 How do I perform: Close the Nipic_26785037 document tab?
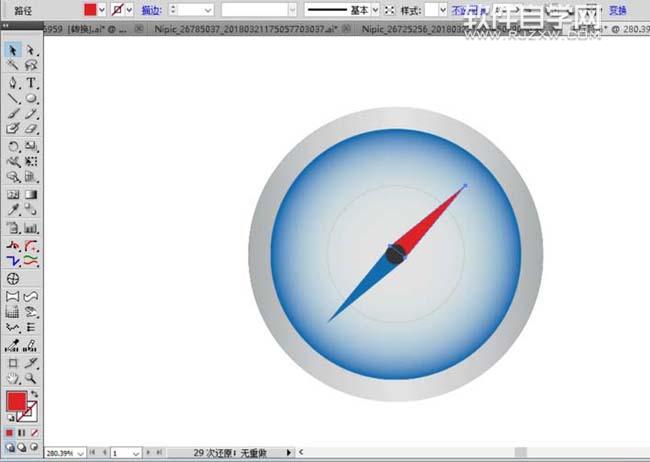347,29
